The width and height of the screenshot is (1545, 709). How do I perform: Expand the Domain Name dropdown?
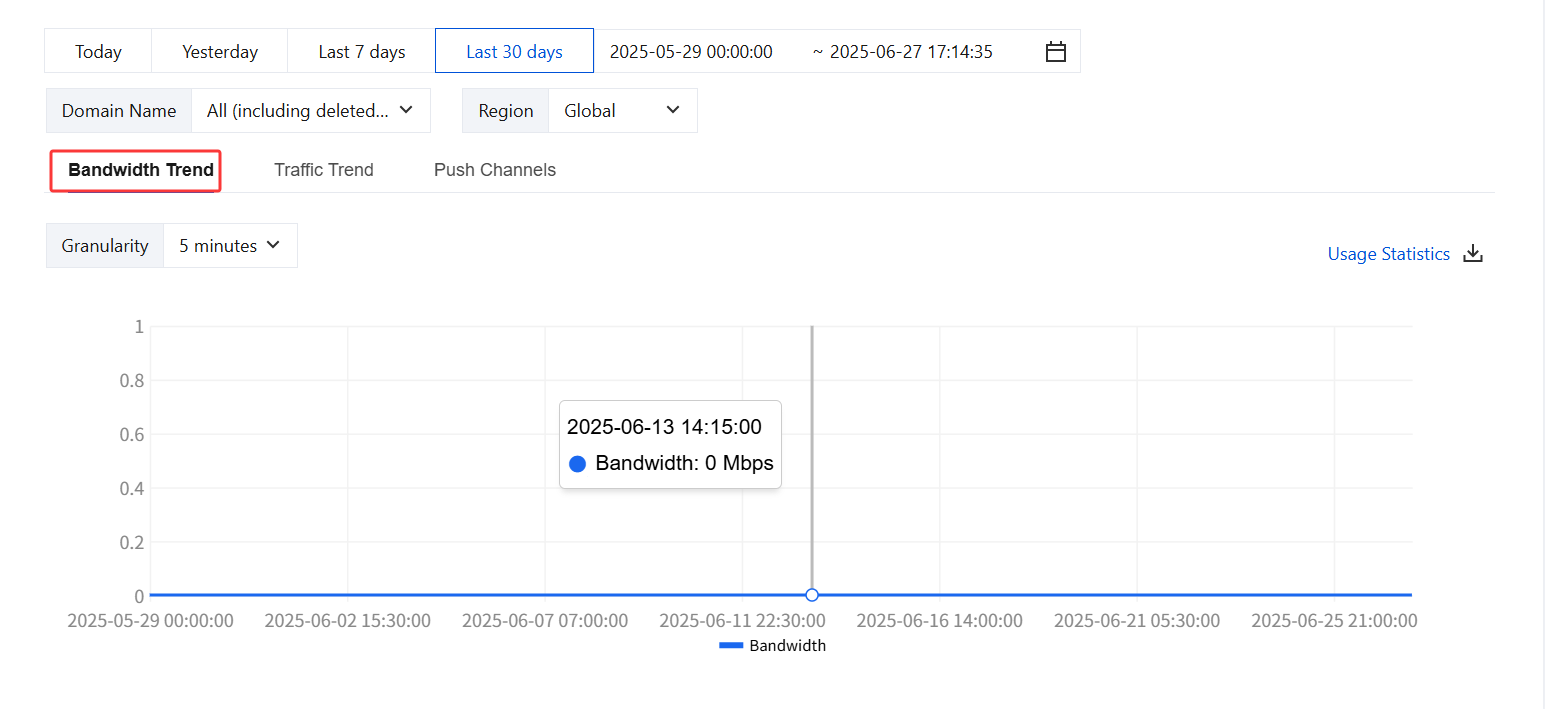[310, 111]
